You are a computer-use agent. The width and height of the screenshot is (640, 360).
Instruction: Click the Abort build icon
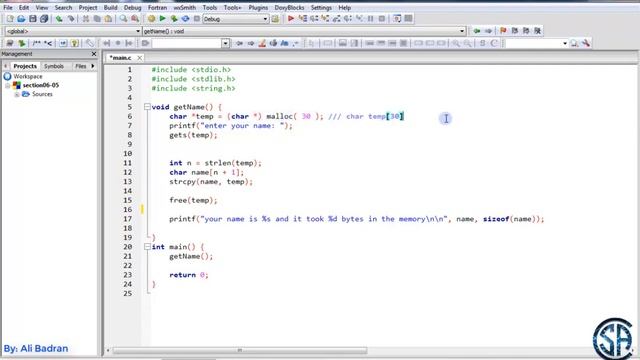[x=197, y=19]
